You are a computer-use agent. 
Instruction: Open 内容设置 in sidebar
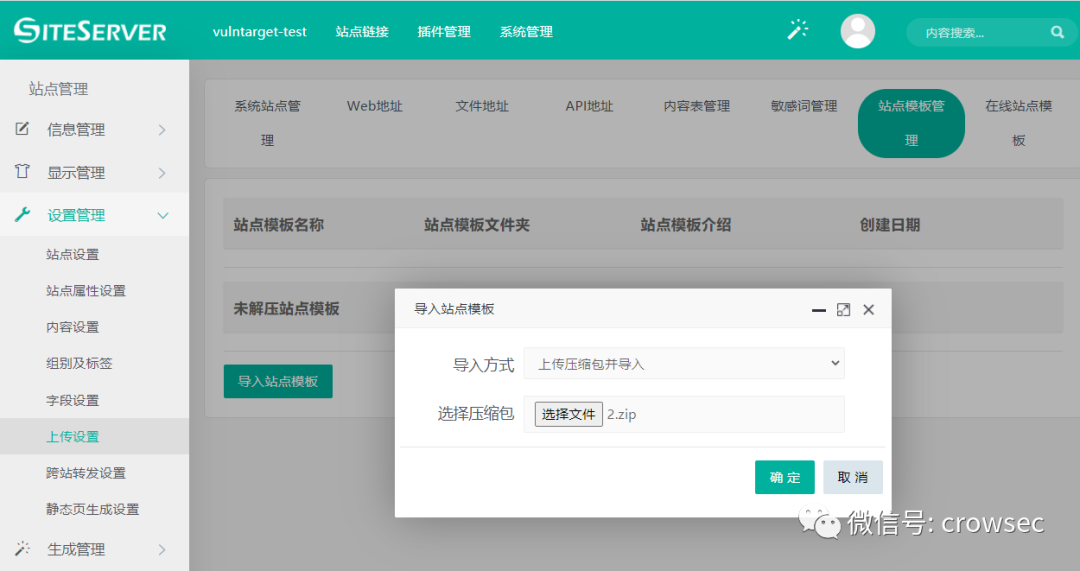[x=72, y=327]
